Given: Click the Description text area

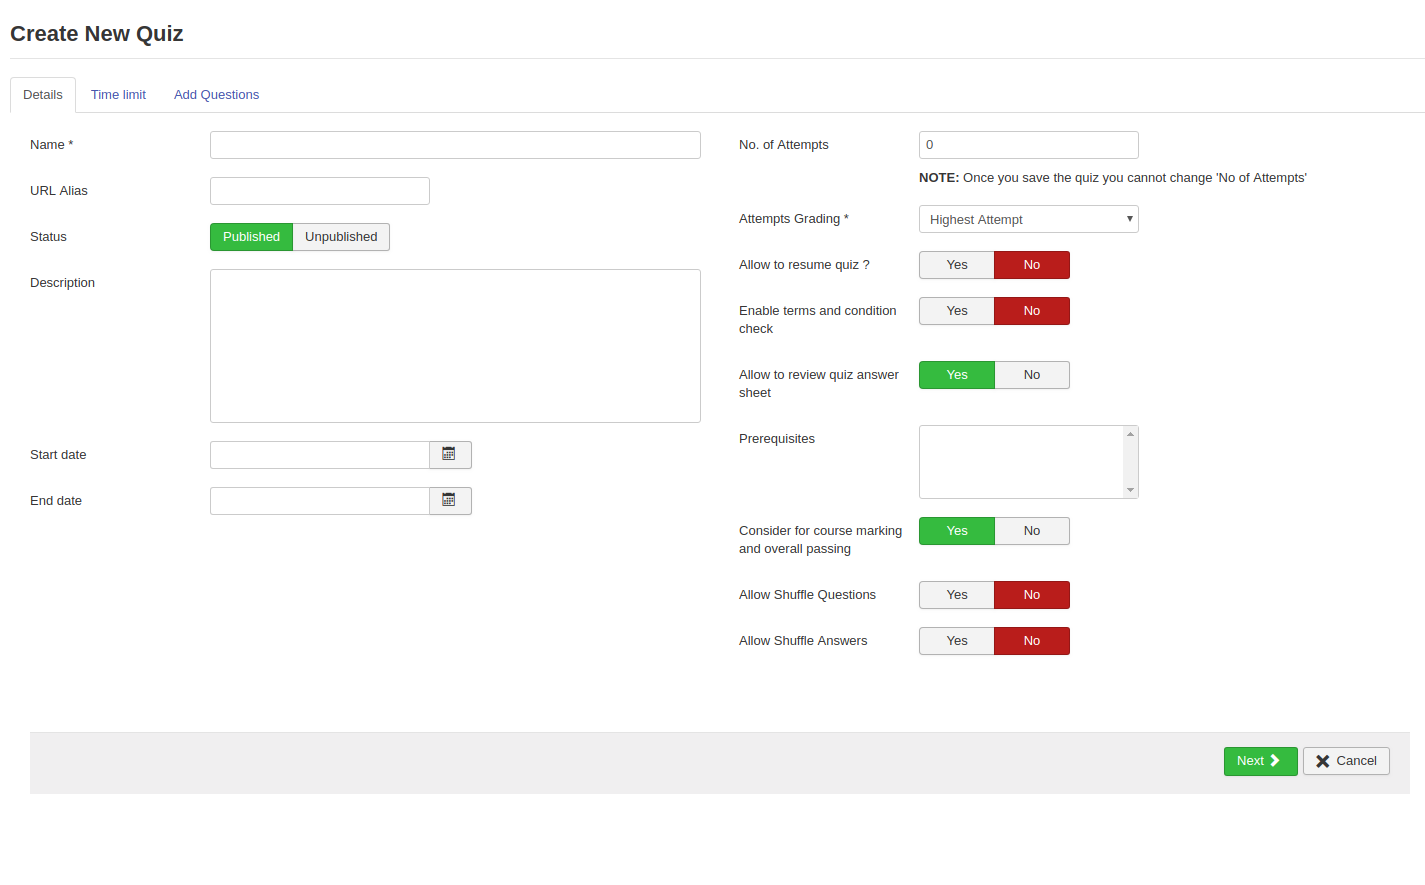Looking at the screenshot, I should point(455,346).
